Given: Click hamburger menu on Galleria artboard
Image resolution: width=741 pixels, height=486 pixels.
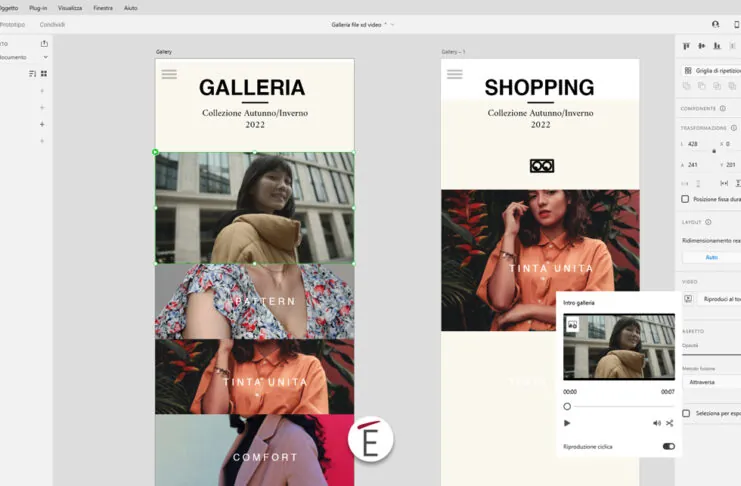Looking at the screenshot, I should pyautogui.click(x=169, y=74).
